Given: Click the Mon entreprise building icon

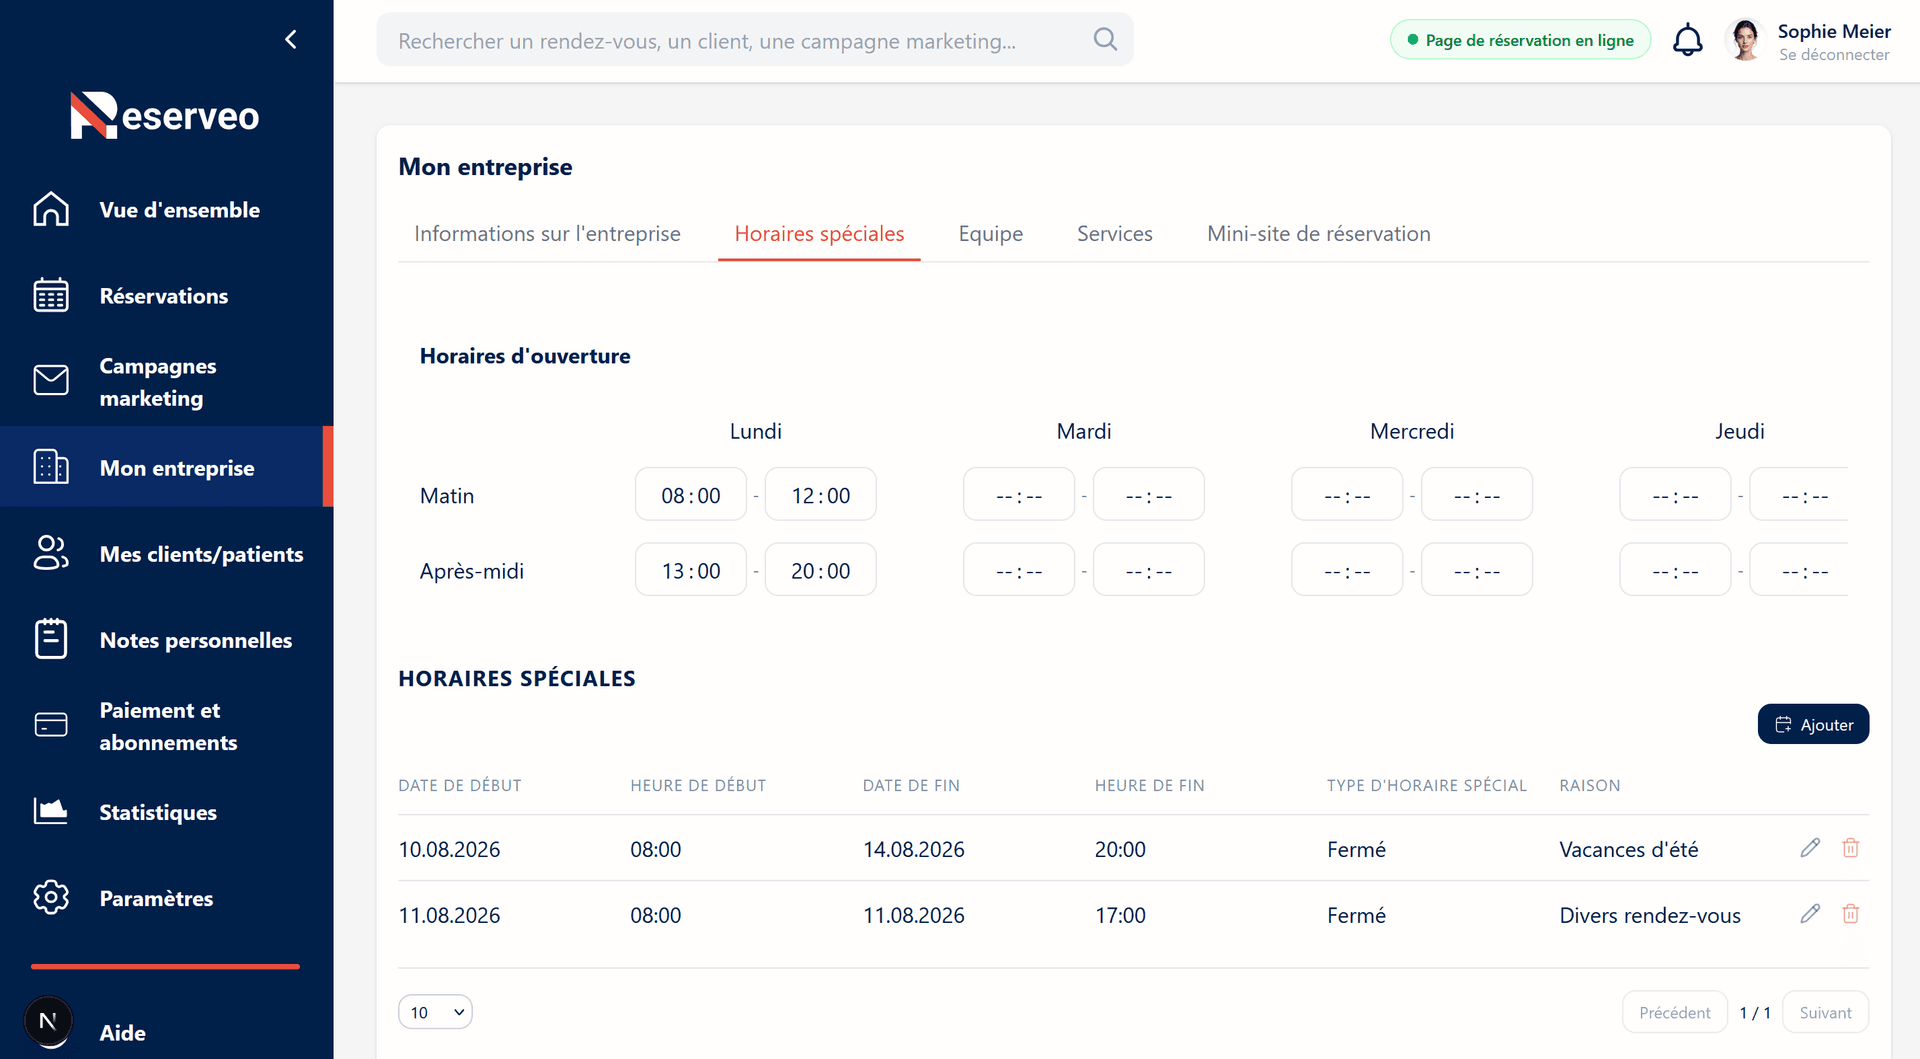Looking at the screenshot, I should click(x=51, y=467).
